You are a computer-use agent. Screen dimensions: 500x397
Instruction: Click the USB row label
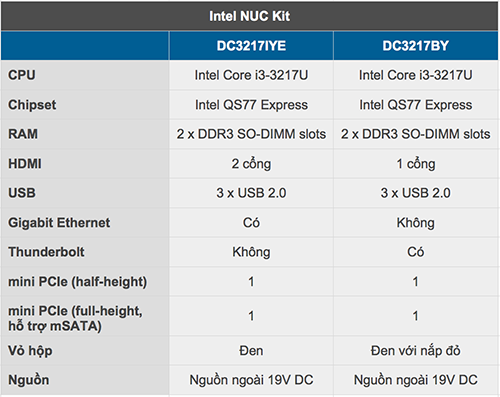pyautogui.click(x=22, y=193)
